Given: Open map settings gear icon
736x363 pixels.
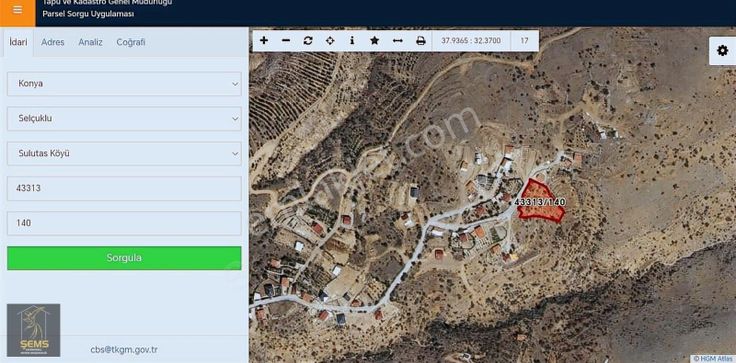Looking at the screenshot, I should 722,50.
